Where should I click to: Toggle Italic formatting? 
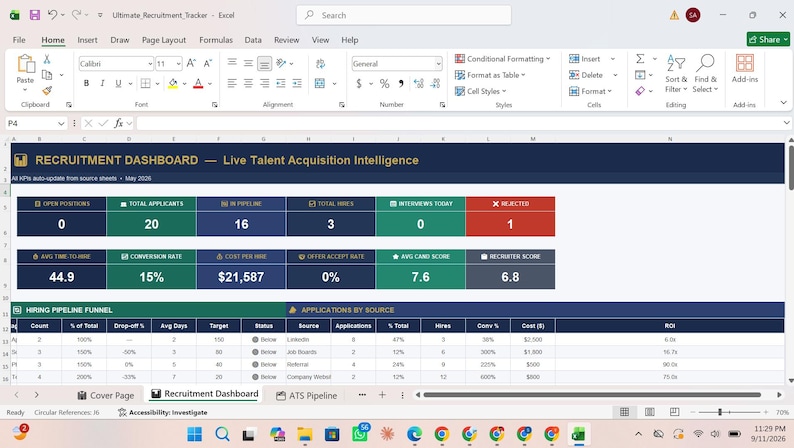coord(102,83)
